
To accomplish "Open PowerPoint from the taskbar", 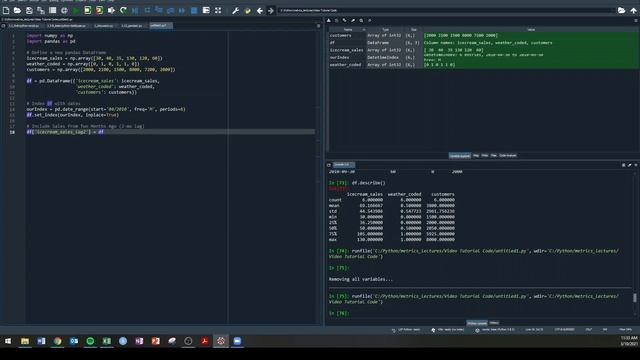I will [x=156, y=341].
